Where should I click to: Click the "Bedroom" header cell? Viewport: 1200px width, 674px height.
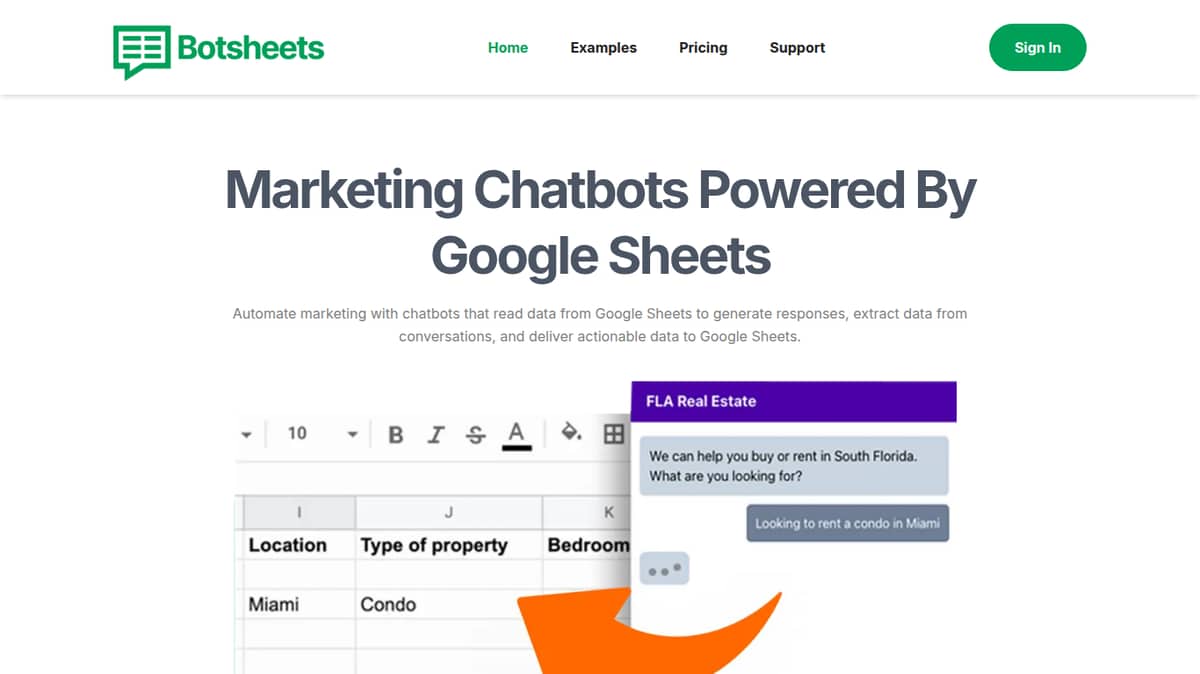point(587,545)
